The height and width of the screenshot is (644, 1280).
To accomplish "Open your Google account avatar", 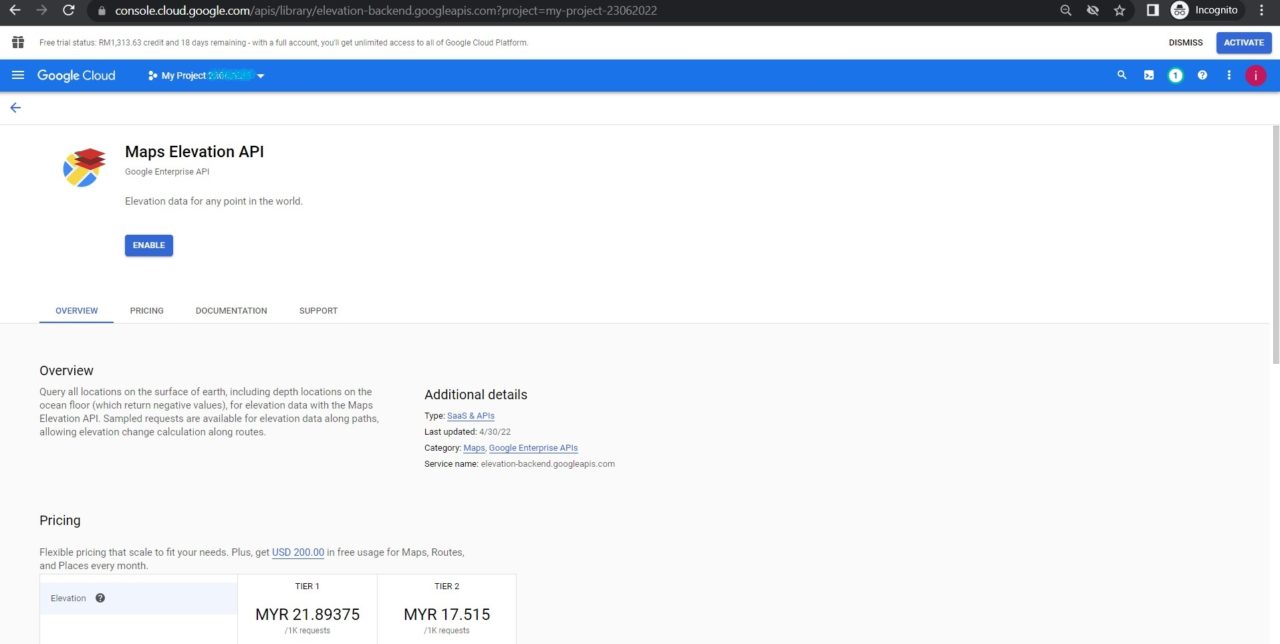I will point(1255,74).
